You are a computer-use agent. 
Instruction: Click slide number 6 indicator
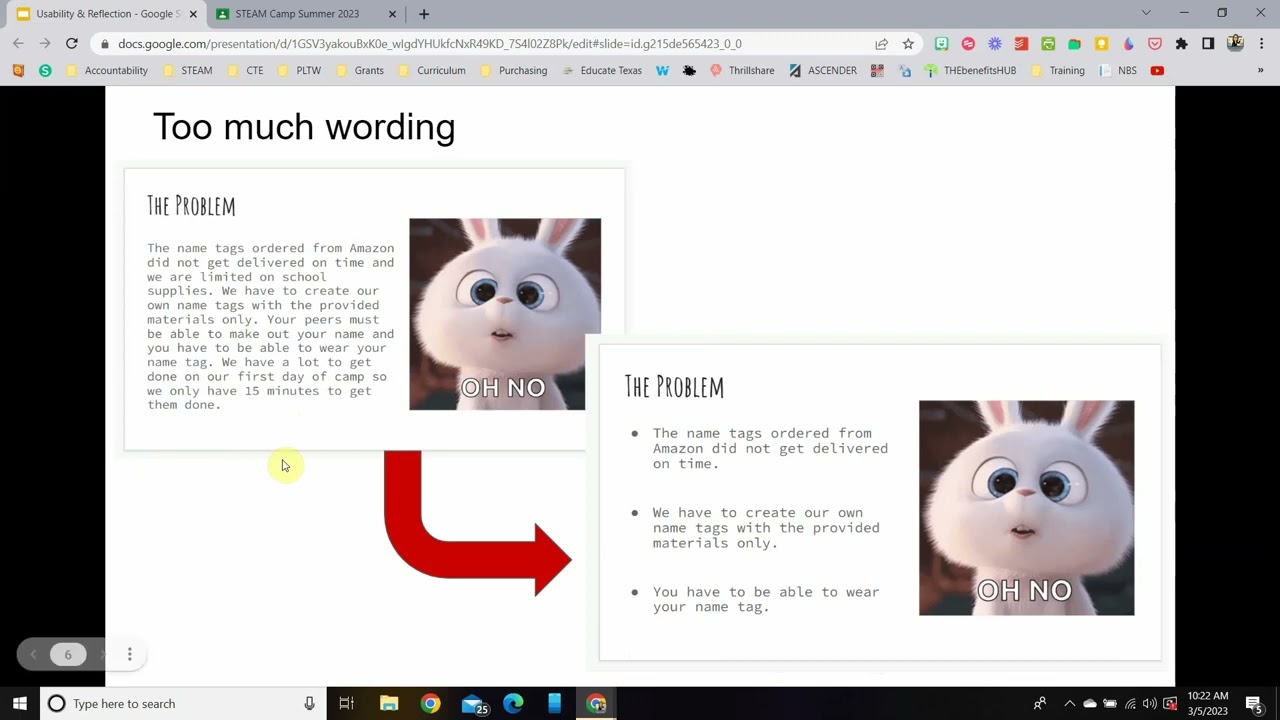pyautogui.click(x=68, y=654)
